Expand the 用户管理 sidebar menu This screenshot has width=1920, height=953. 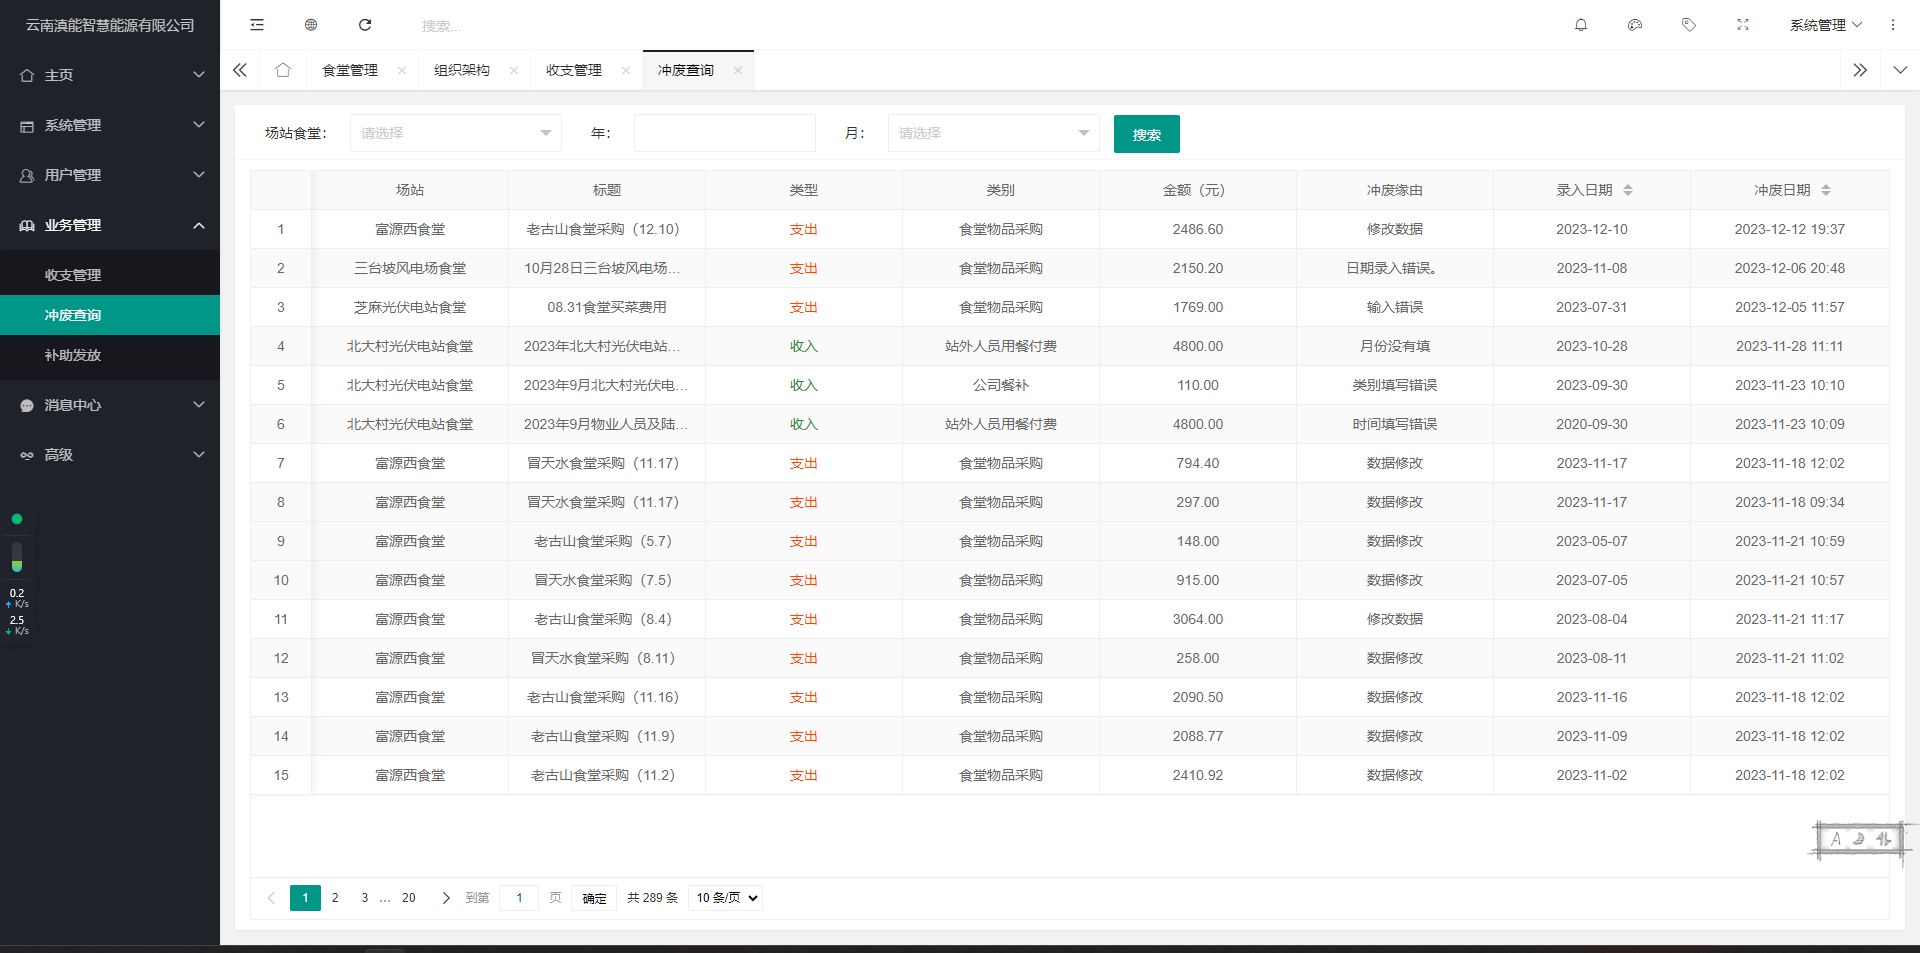(x=110, y=175)
